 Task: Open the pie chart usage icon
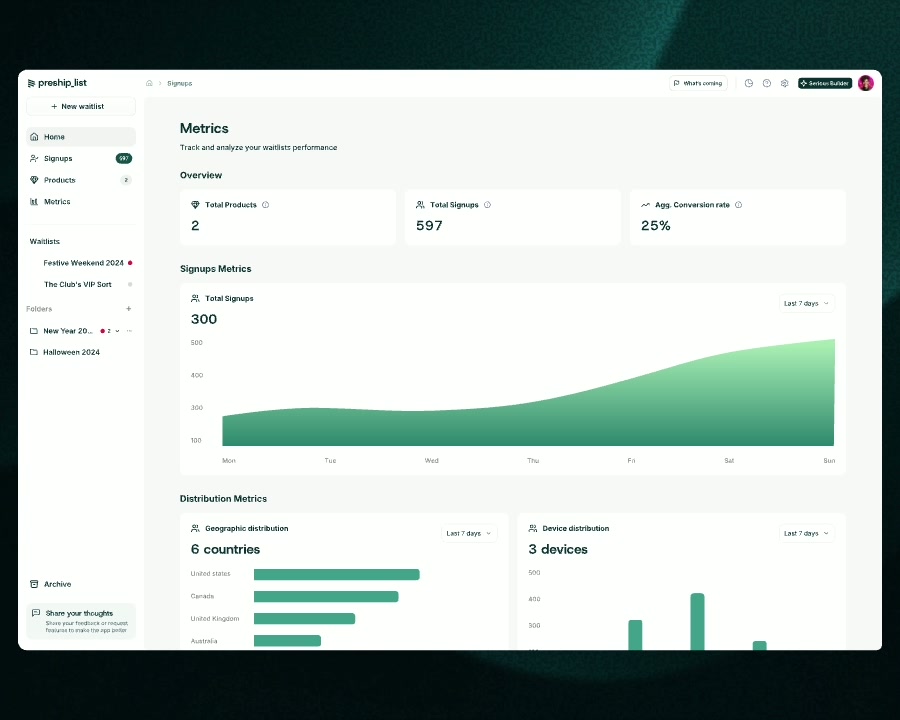point(748,83)
